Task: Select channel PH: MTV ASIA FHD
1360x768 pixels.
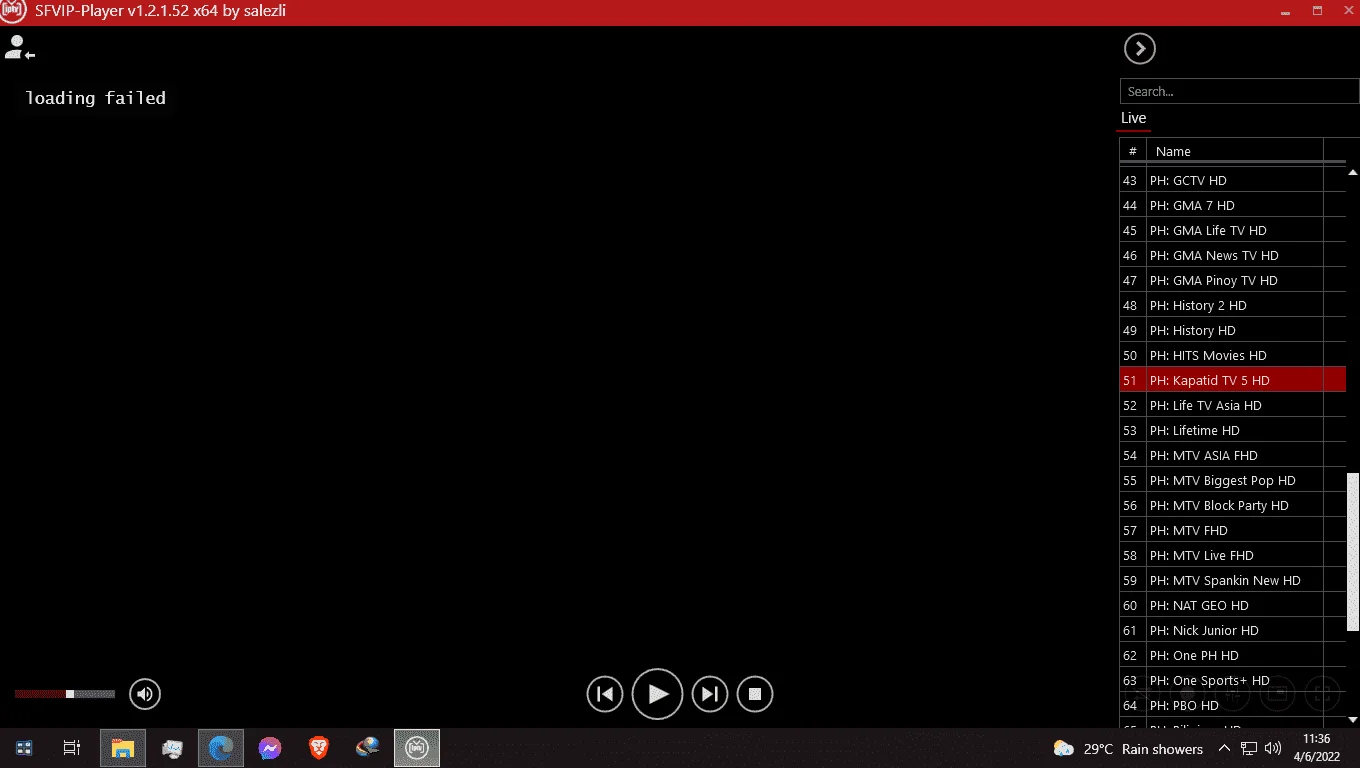Action: click(x=1233, y=456)
